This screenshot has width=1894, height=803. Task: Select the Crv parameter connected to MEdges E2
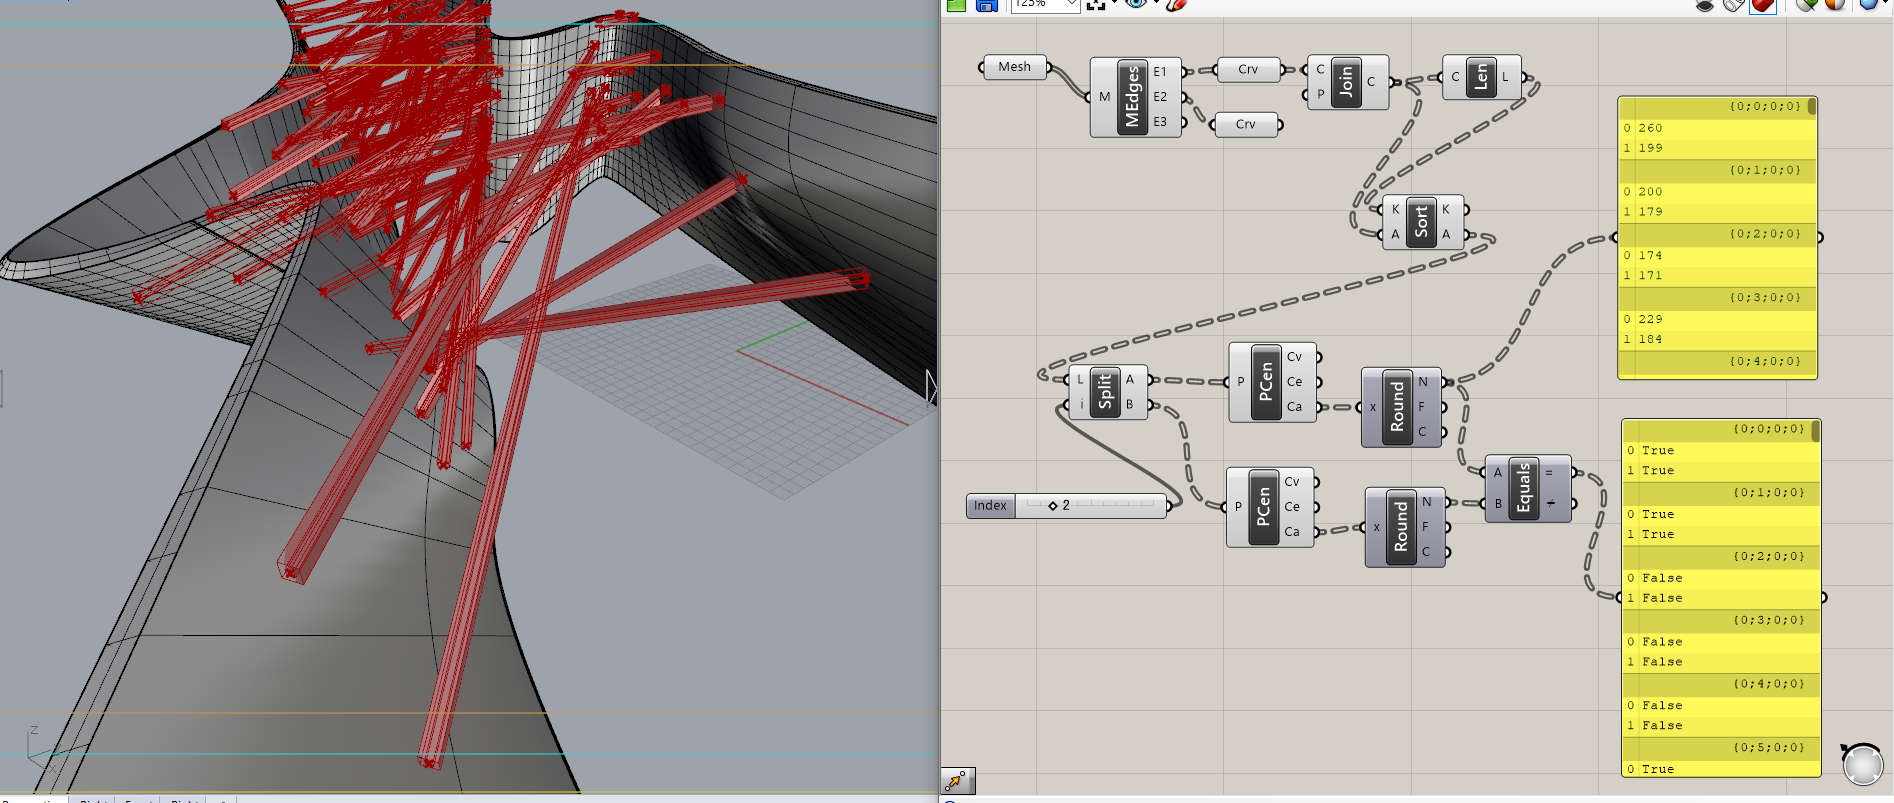1245,124
